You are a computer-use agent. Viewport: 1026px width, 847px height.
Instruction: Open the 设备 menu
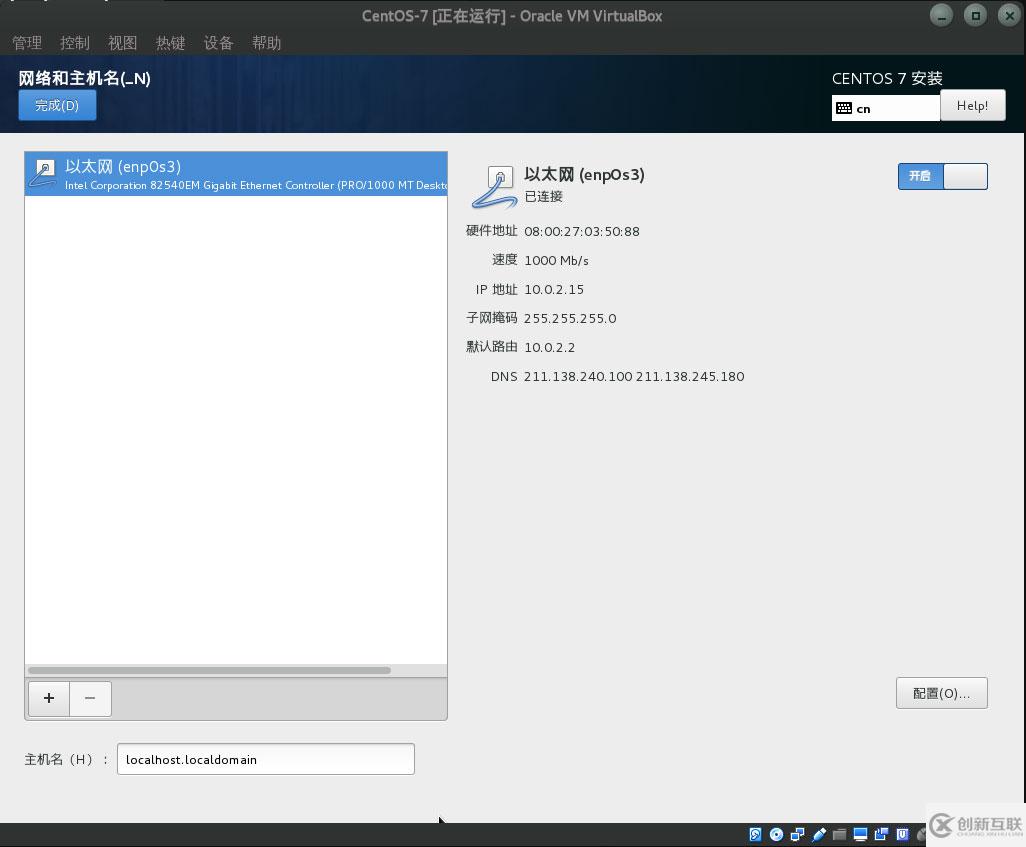[x=218, y=43]
